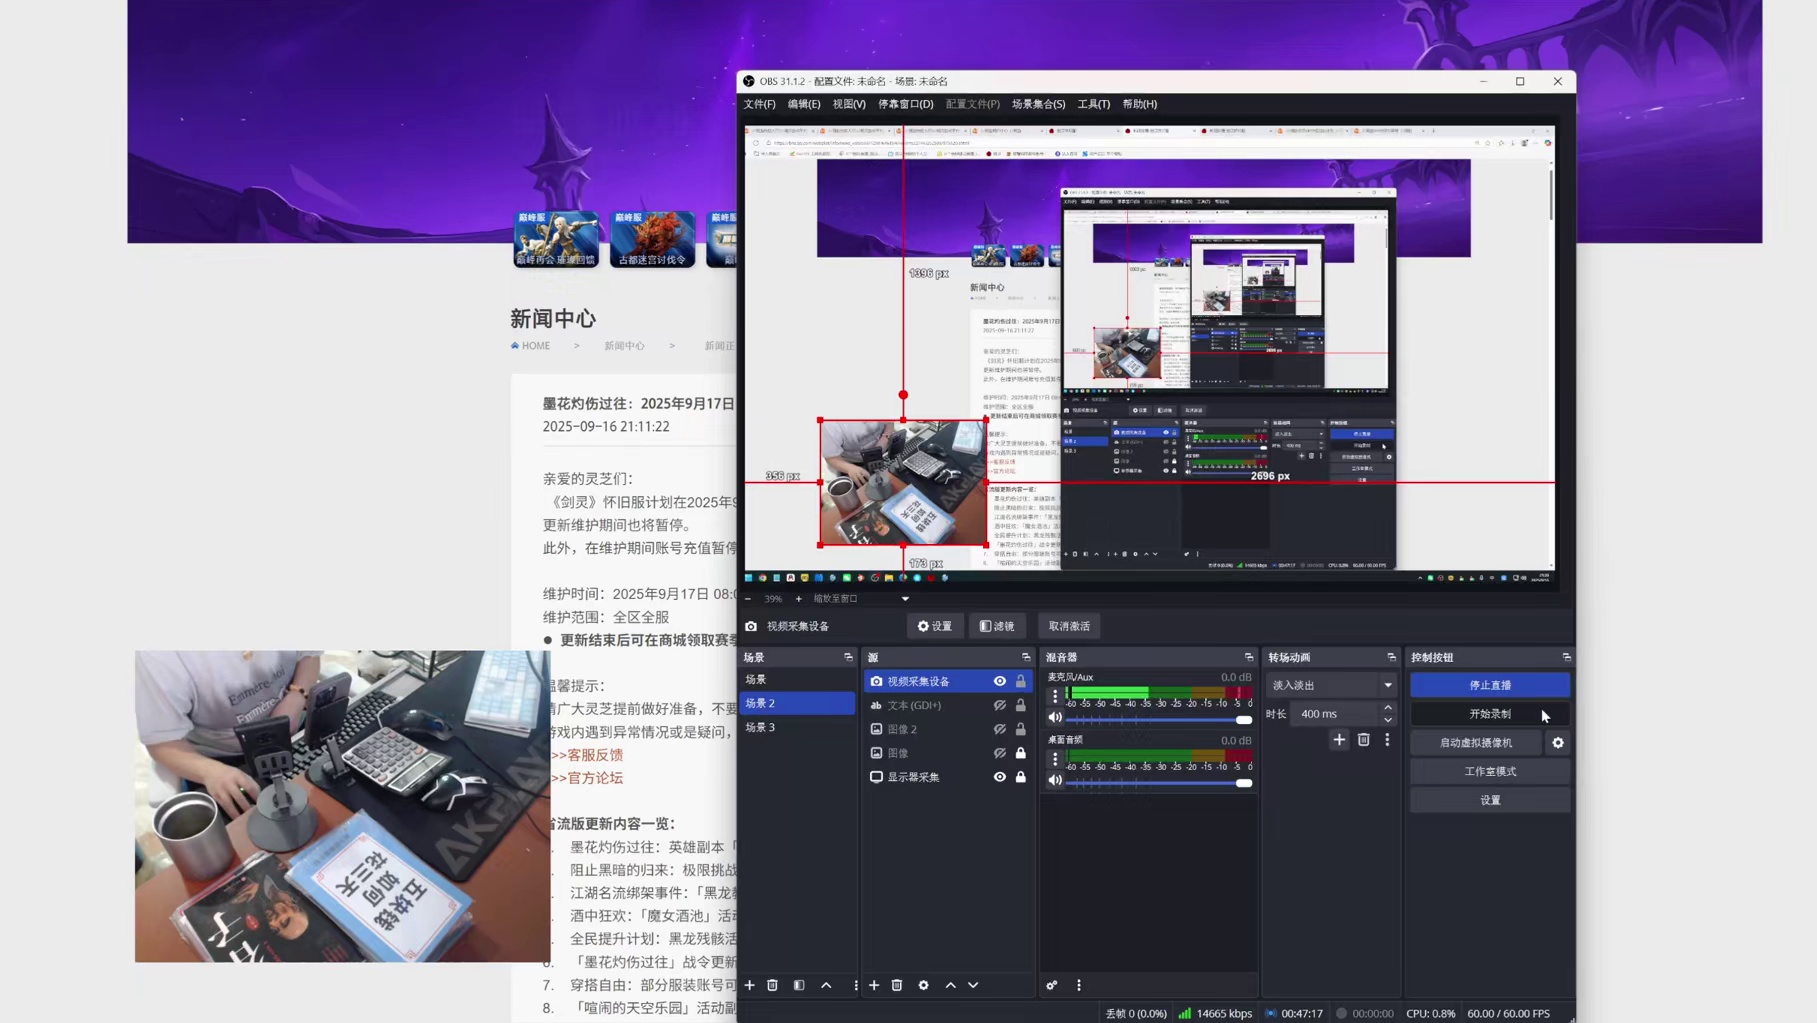Viewport: 1817px width, 1023px height.
Task: Increase transition duration with up stepper
Action: (1388, 708)
